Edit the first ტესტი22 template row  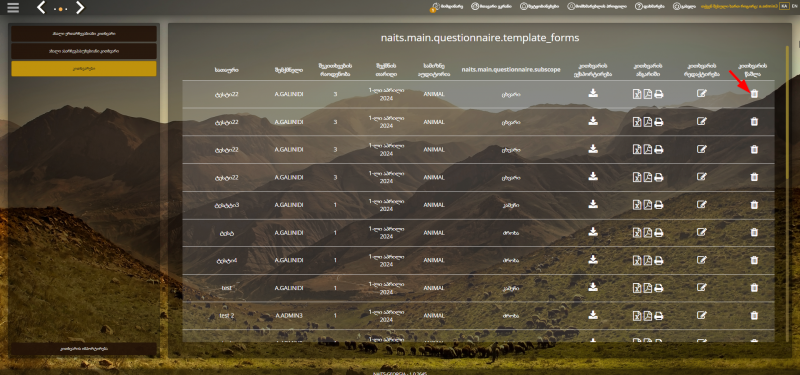tap(702, 94)
